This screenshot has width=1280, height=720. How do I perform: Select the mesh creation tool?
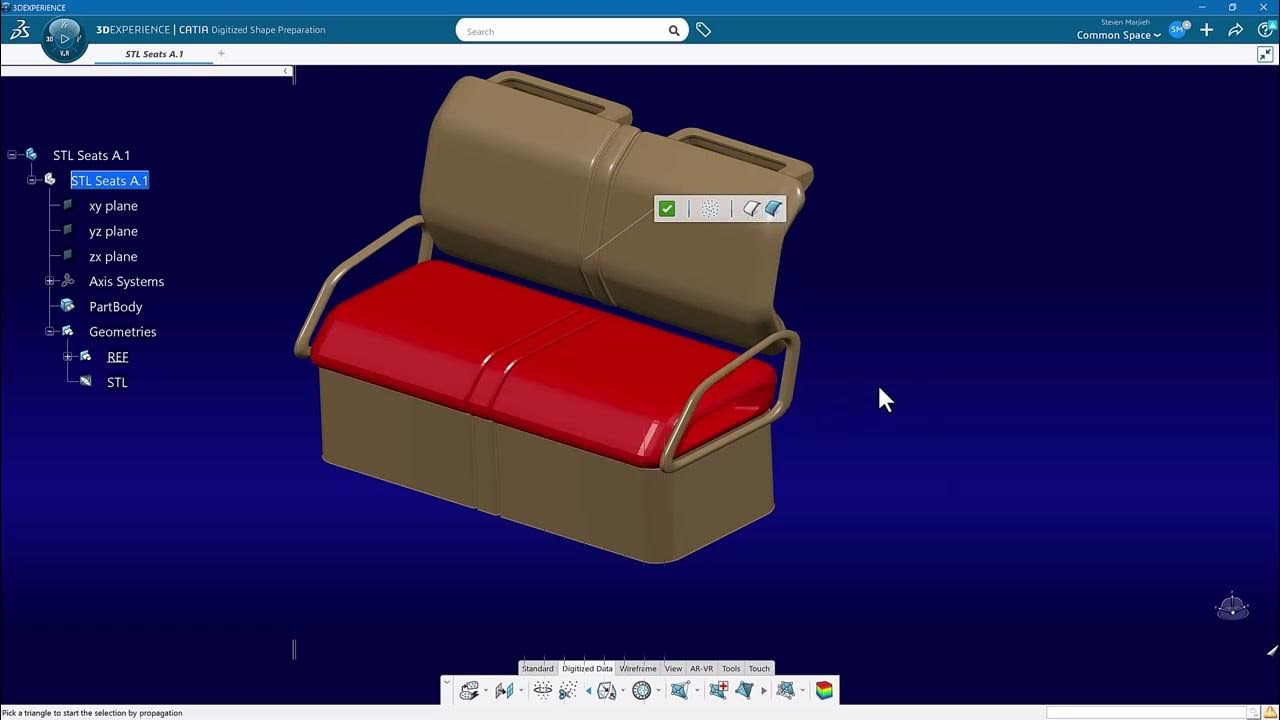pyautogui.click(x=680, y=690)
